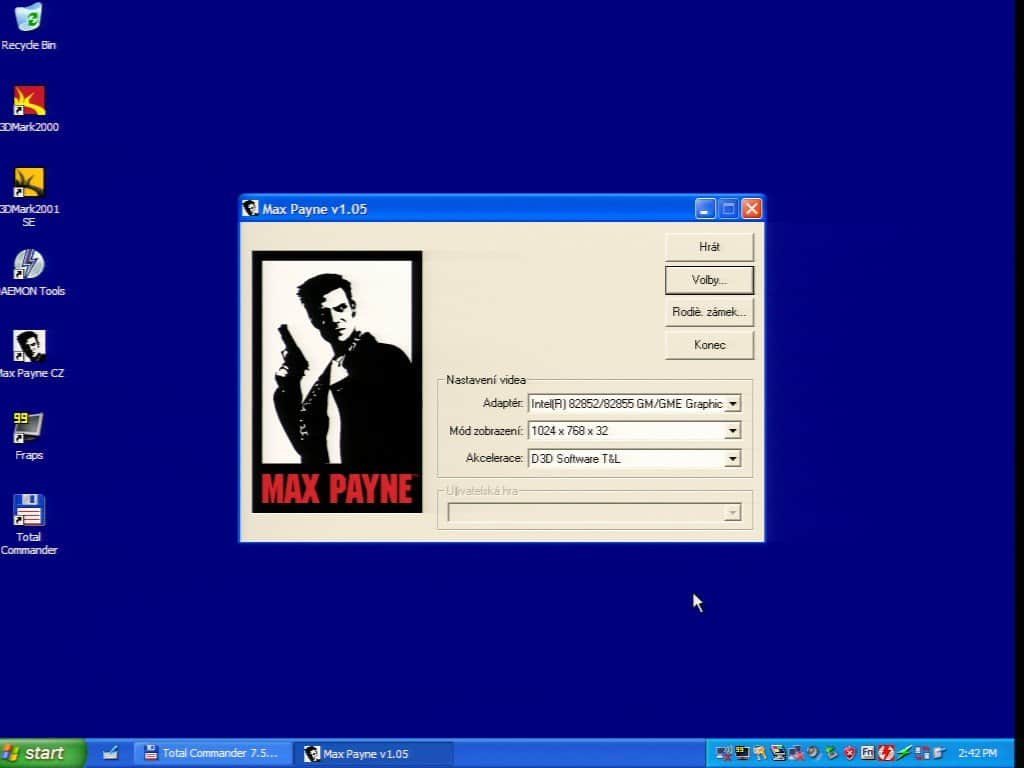The width and height of the screenshot is (1024, 768).
Task: Open the Recycle Bin desktop icon
Action: 28,26
